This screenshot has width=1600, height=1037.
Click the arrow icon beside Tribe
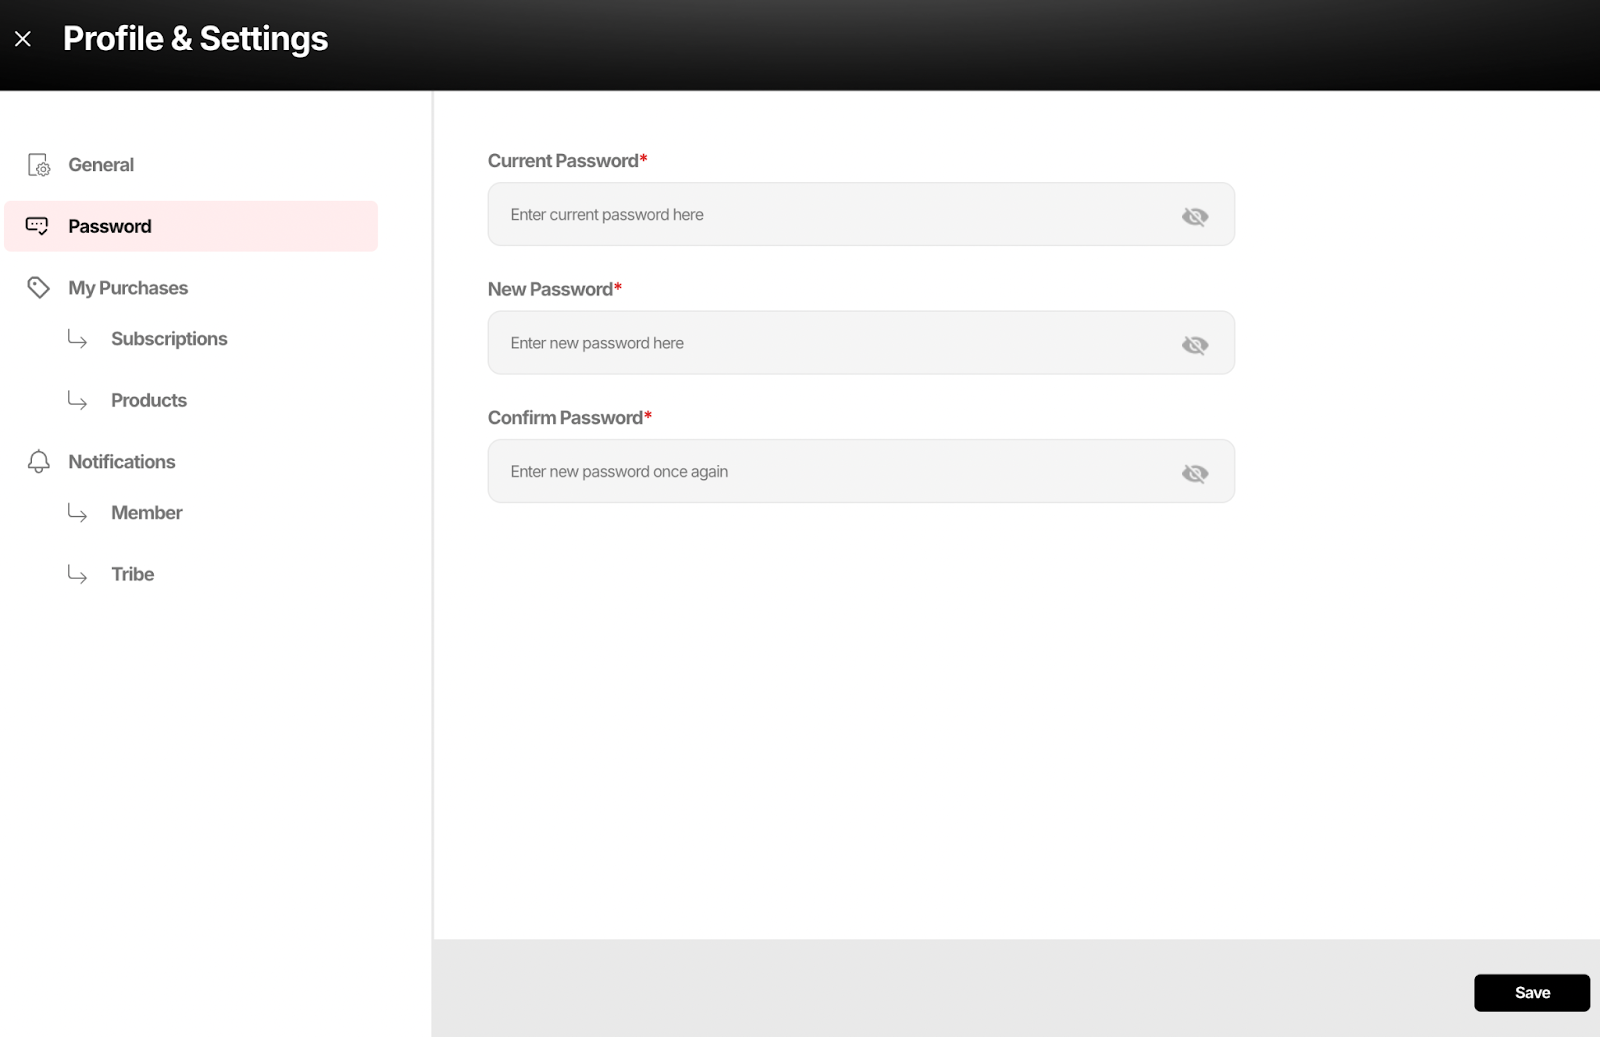(78, 574)
